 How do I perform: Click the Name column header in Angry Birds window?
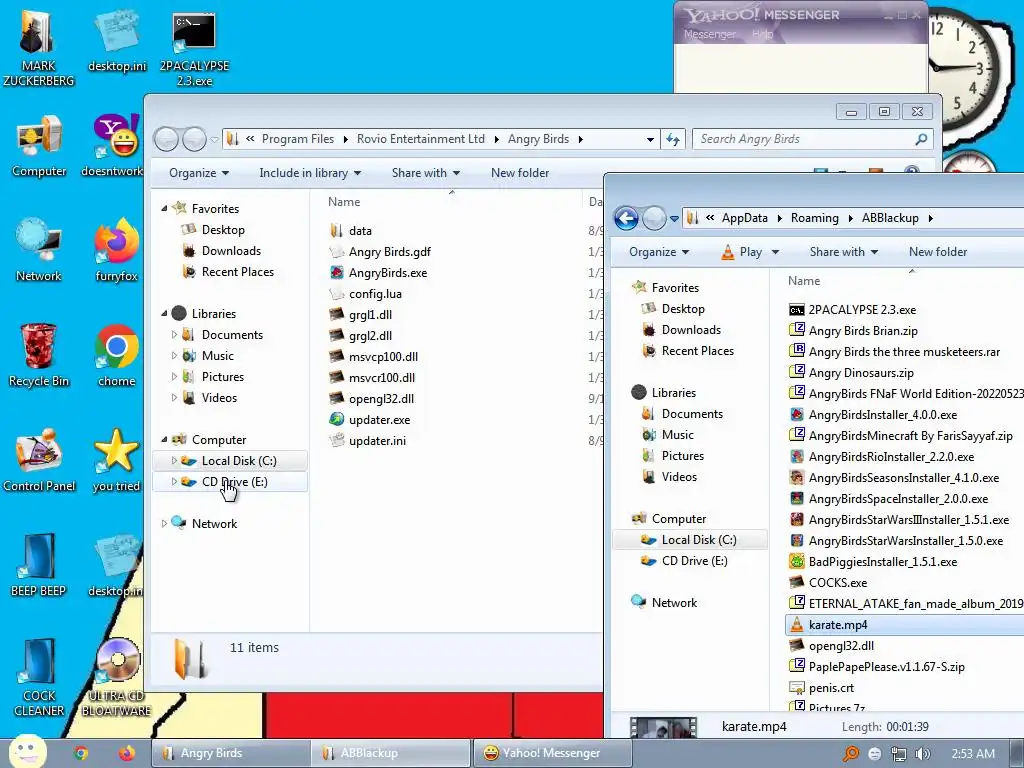(344, 202)
